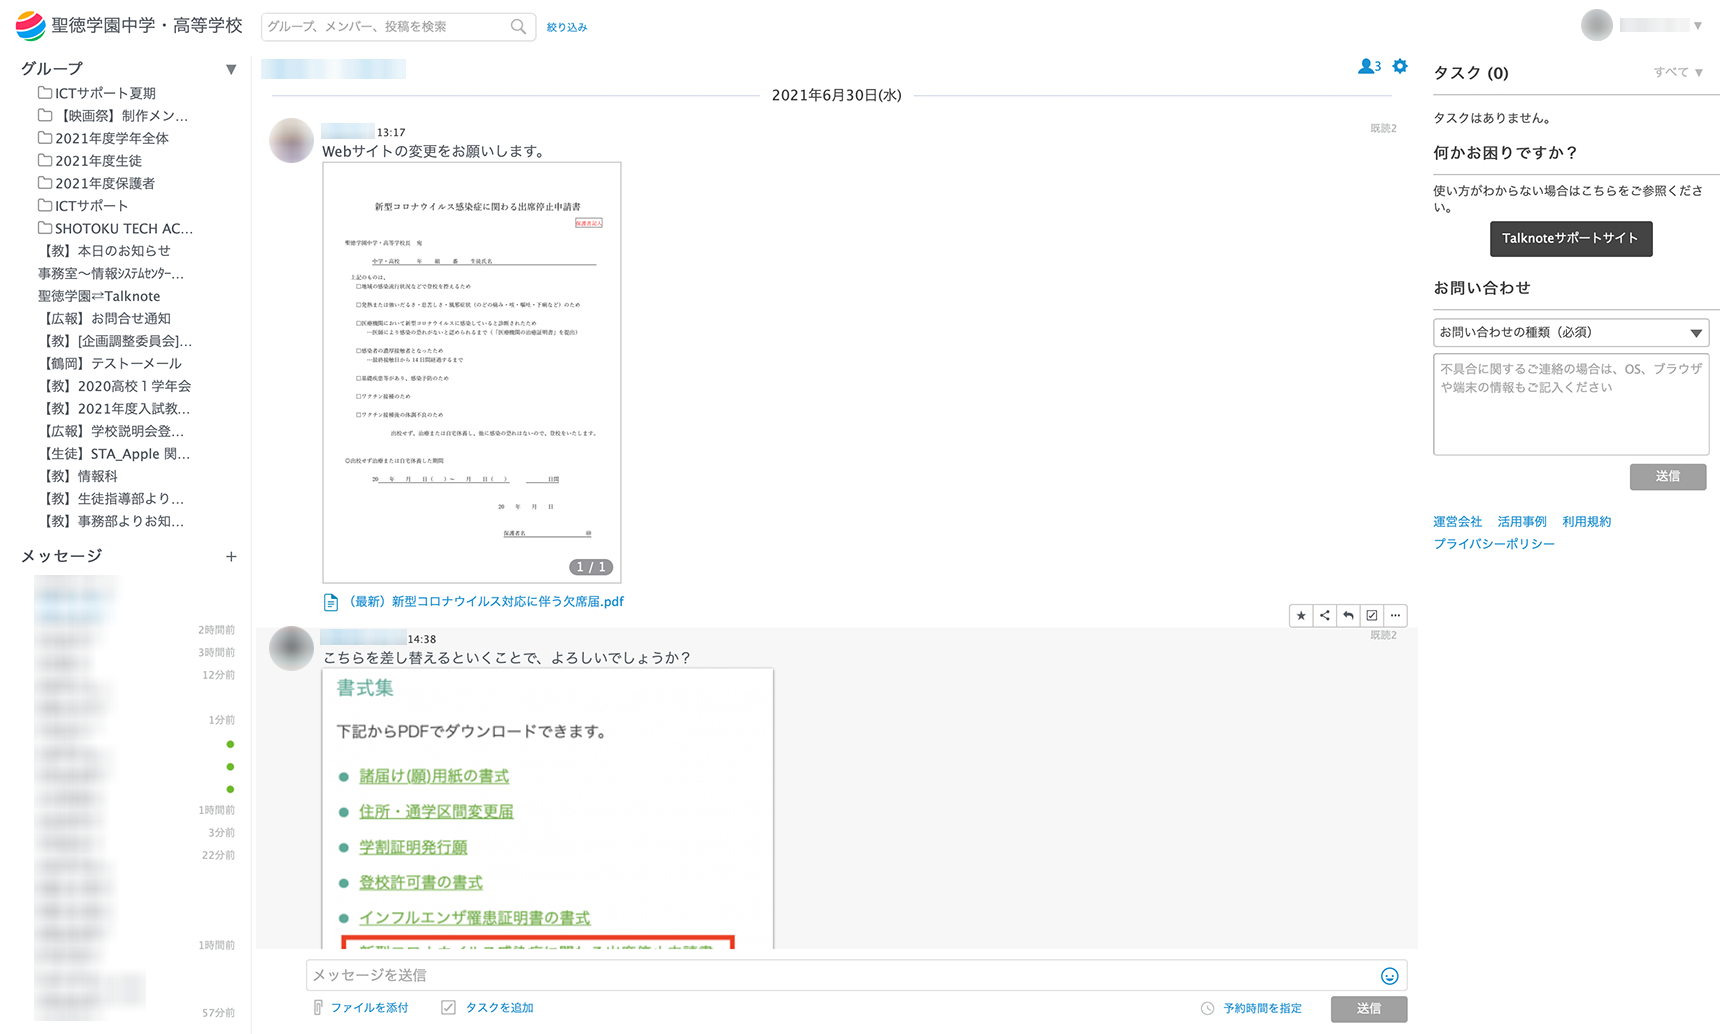This screenshot has height=1034, width=1720.
Task: Focus the group search box
Action: [x=398, y=27]
